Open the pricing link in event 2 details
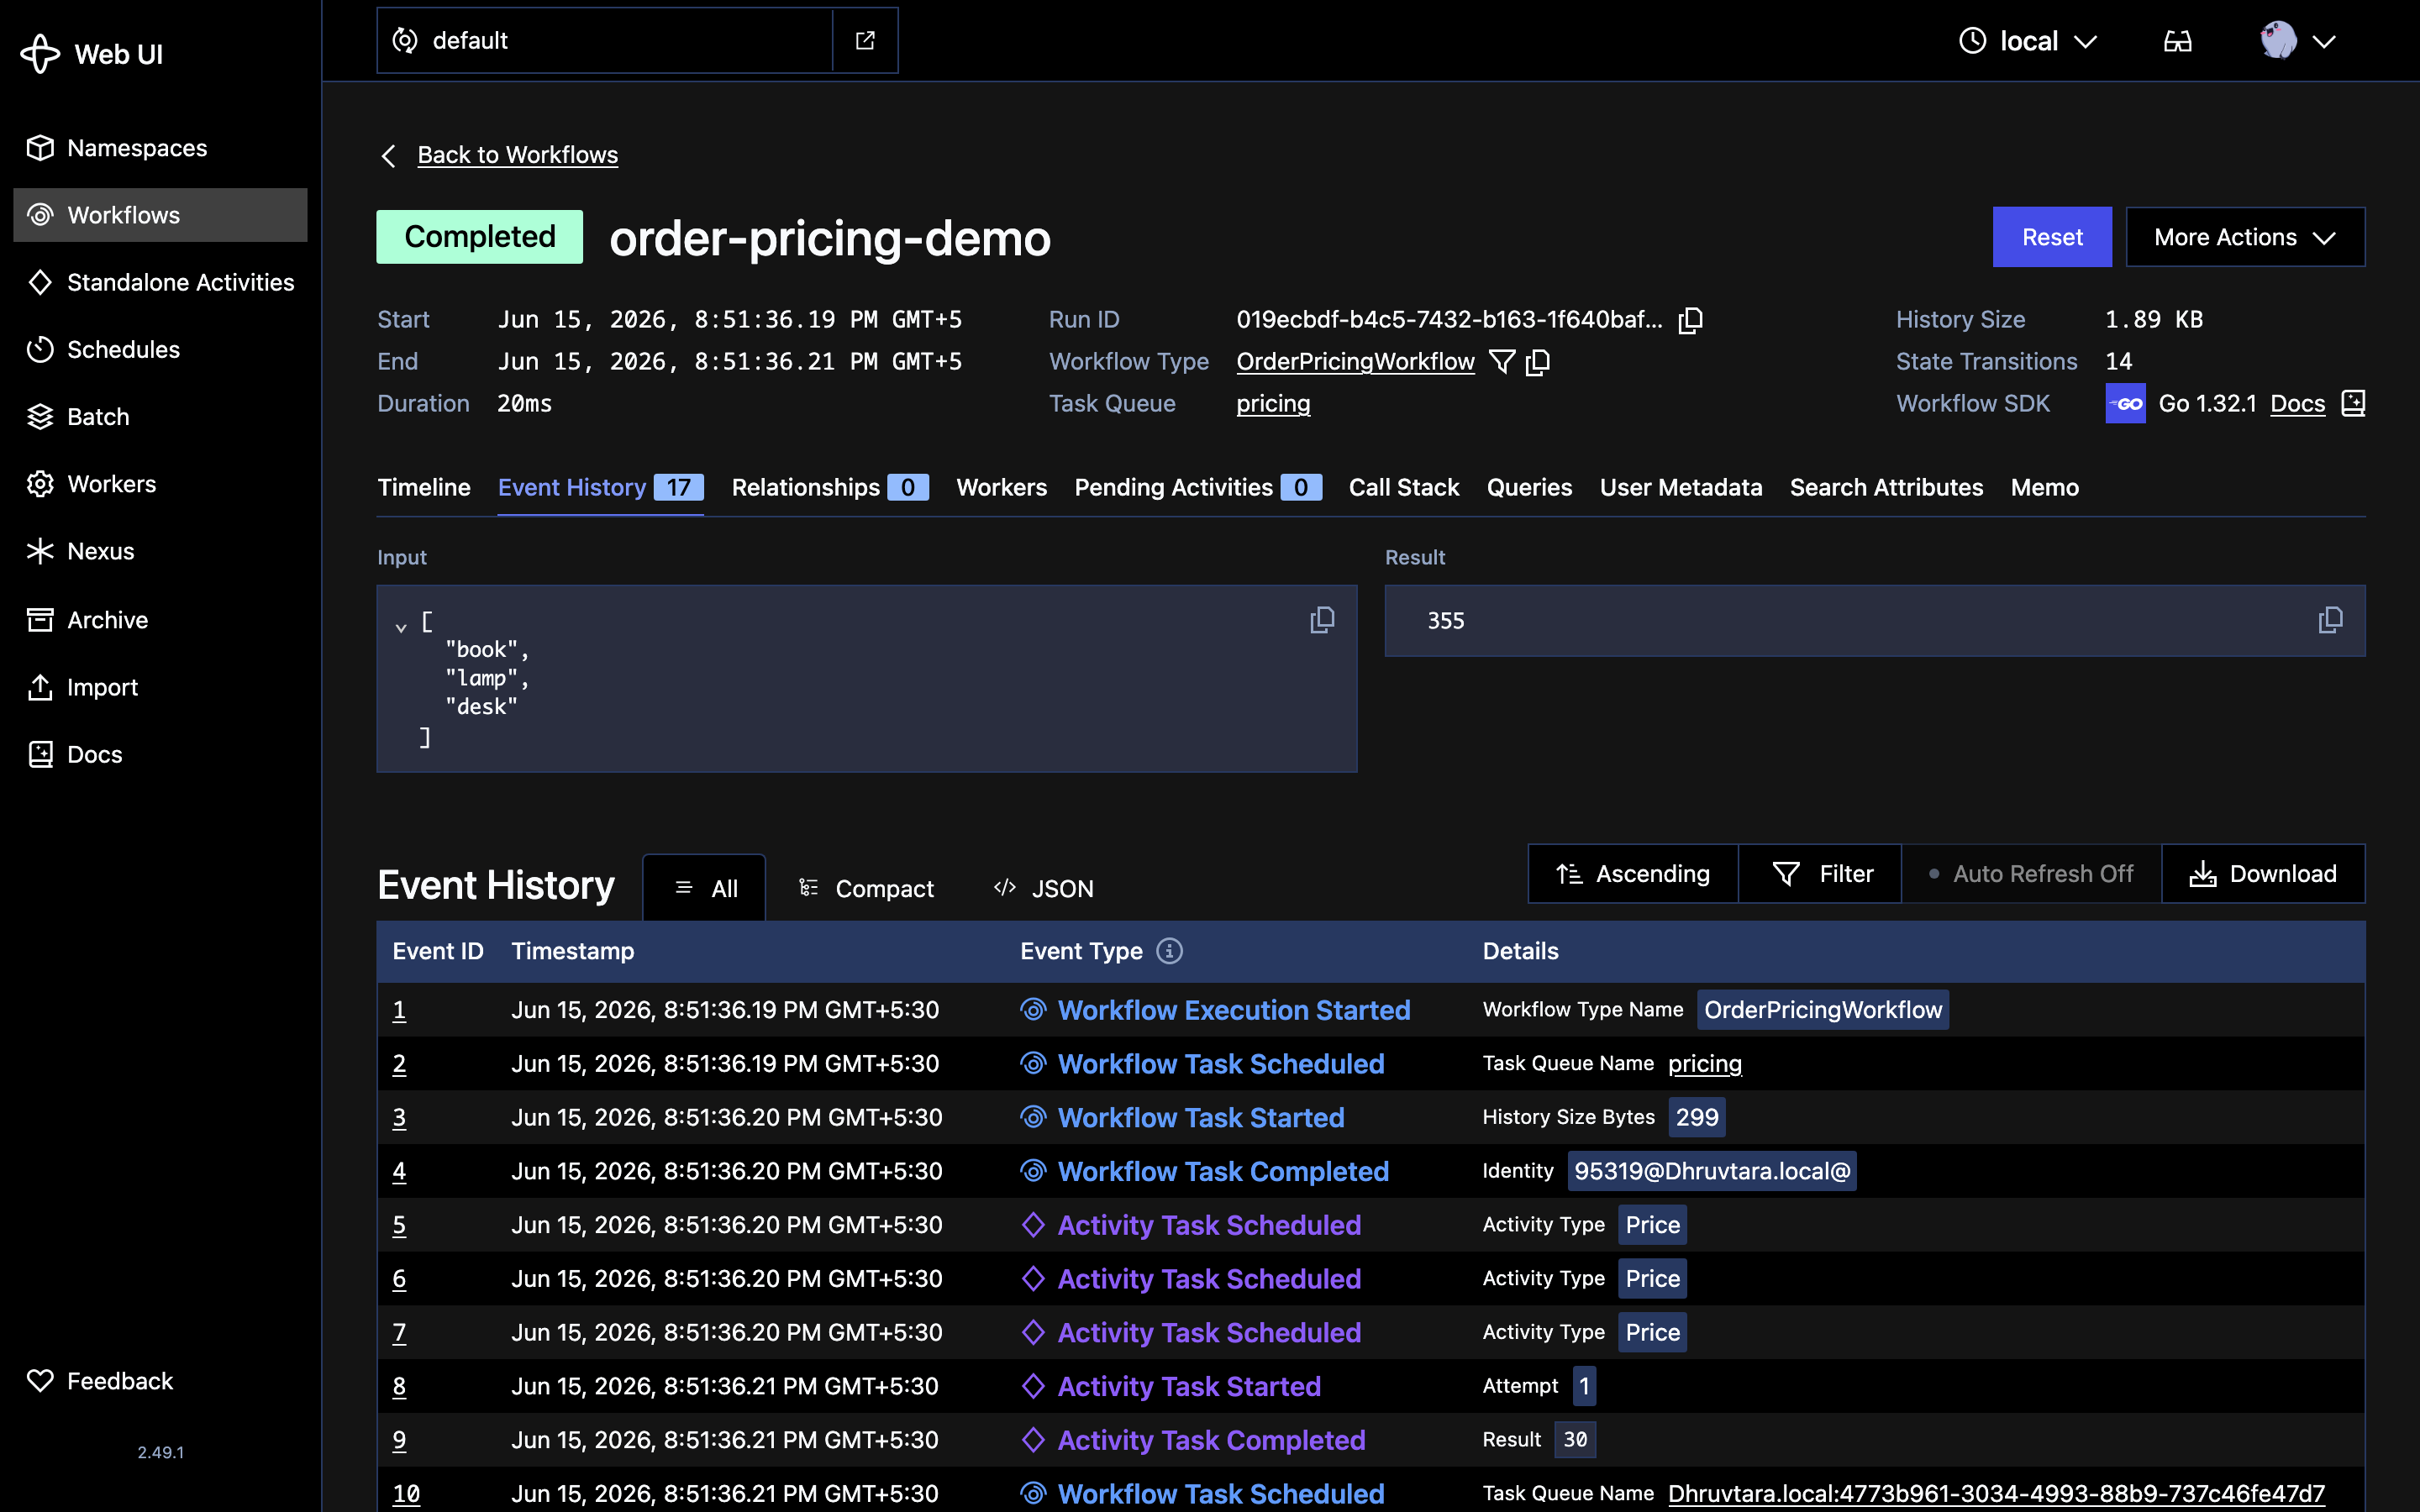 (1705, 1063)
